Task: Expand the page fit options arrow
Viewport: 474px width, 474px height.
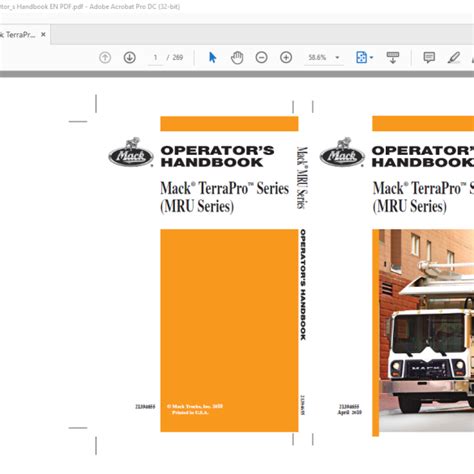Action: pos(371,58)
